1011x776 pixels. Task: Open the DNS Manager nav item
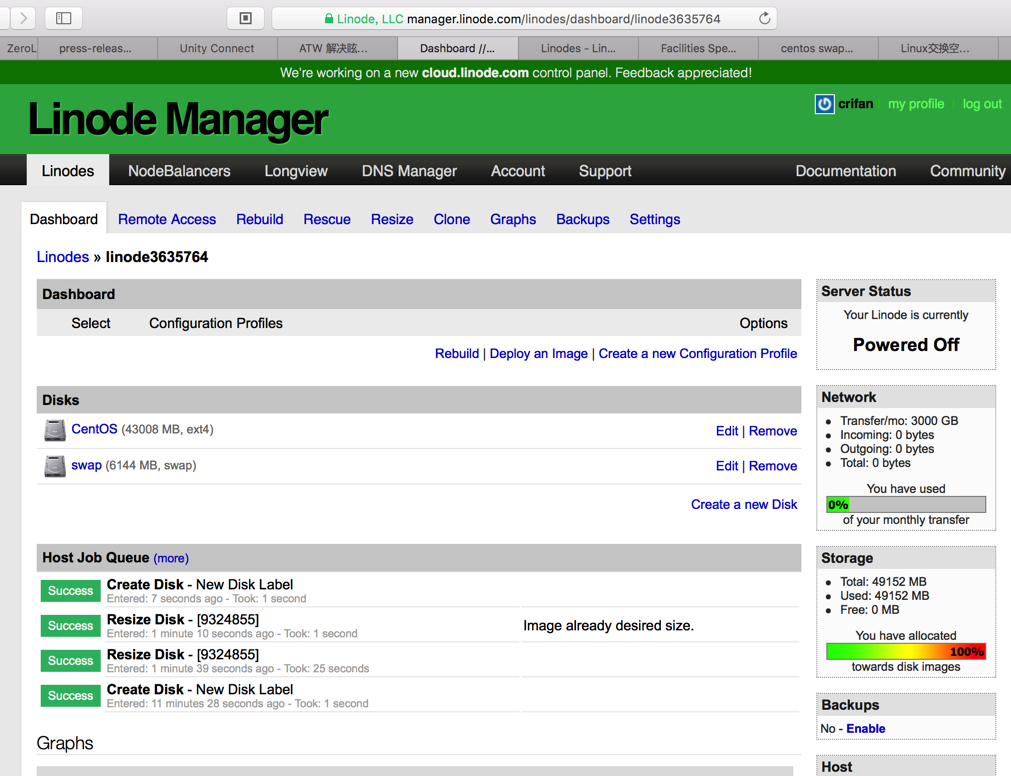click(409, 171)
